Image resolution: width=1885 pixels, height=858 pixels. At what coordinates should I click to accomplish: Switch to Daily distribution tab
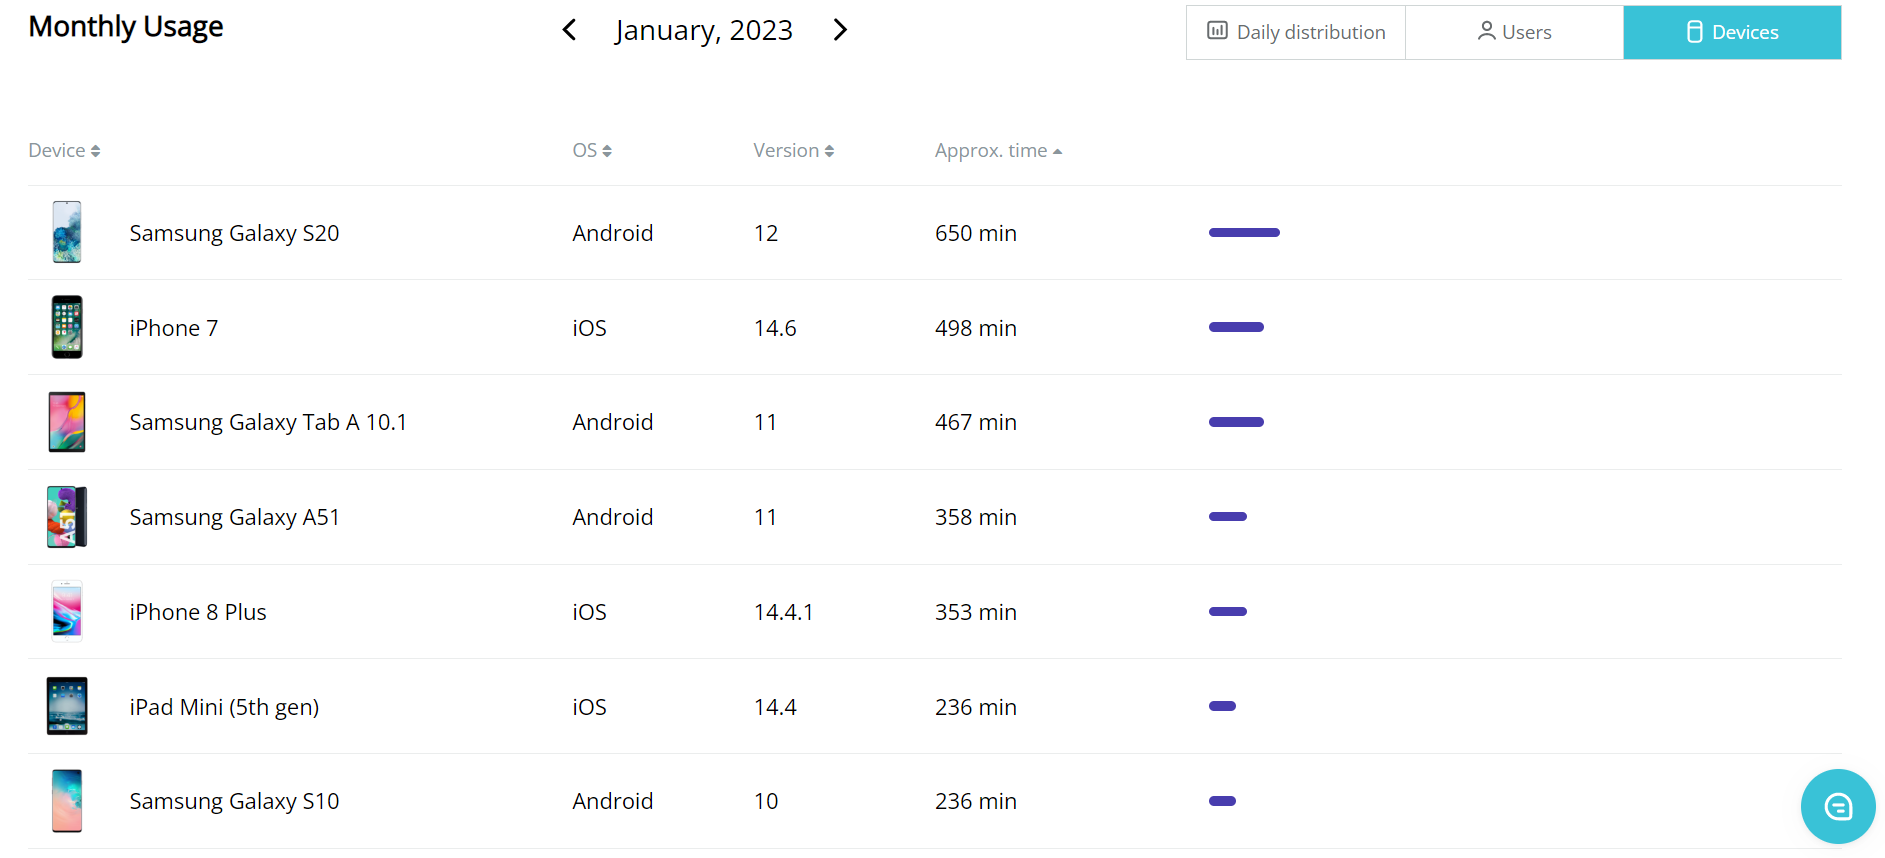tap(1296, 32)
